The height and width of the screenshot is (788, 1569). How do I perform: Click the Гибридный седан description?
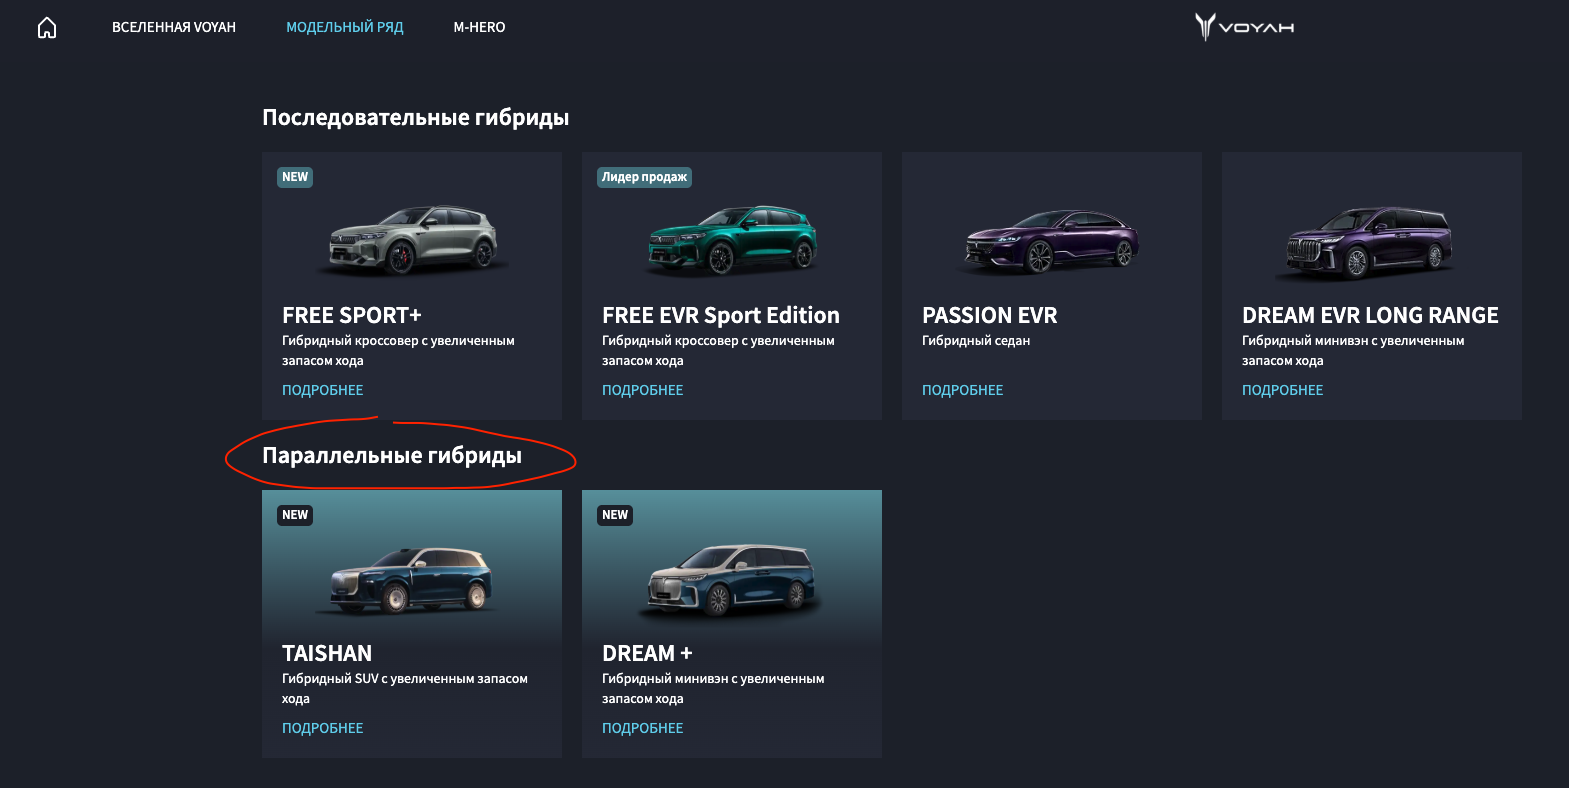(x=976, y=341)
